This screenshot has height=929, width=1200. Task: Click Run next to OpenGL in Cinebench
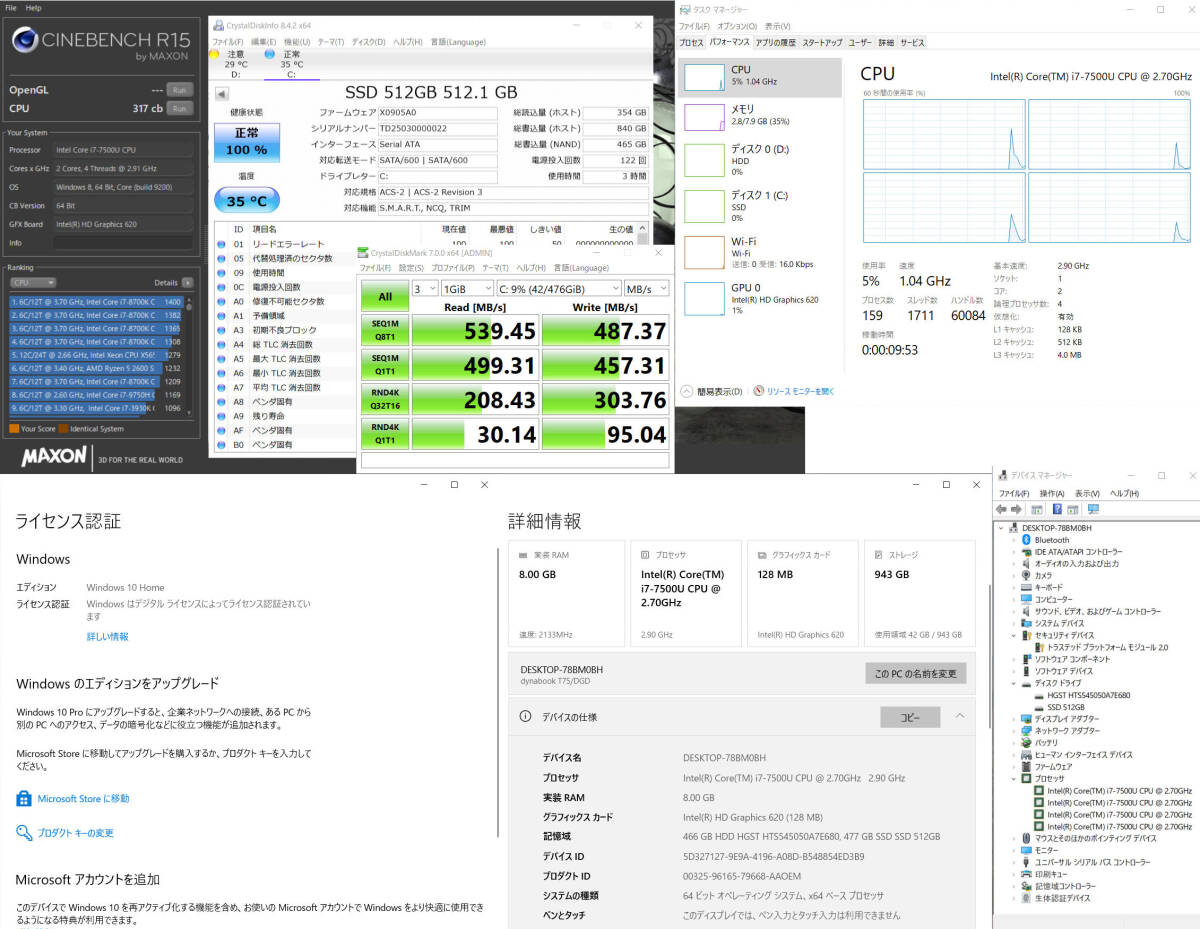coord(180,89)
